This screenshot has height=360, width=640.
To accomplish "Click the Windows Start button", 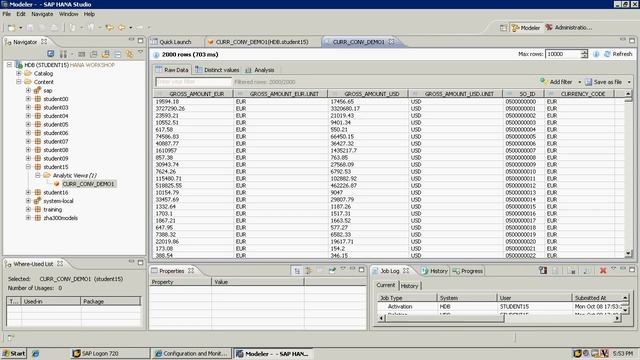I will click(x=14, y=353).
